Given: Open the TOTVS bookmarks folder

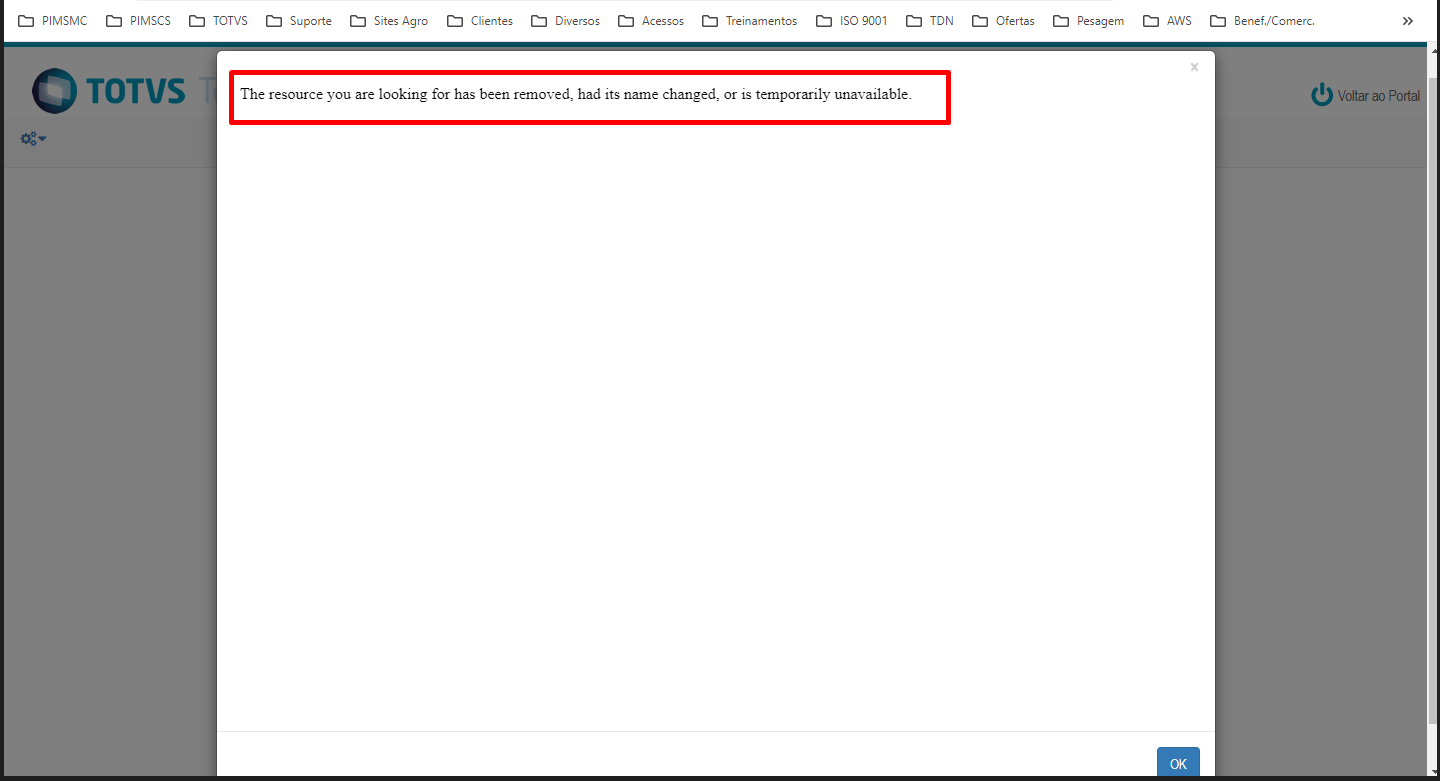Looking at the screenshot, I should click(218, 21).
